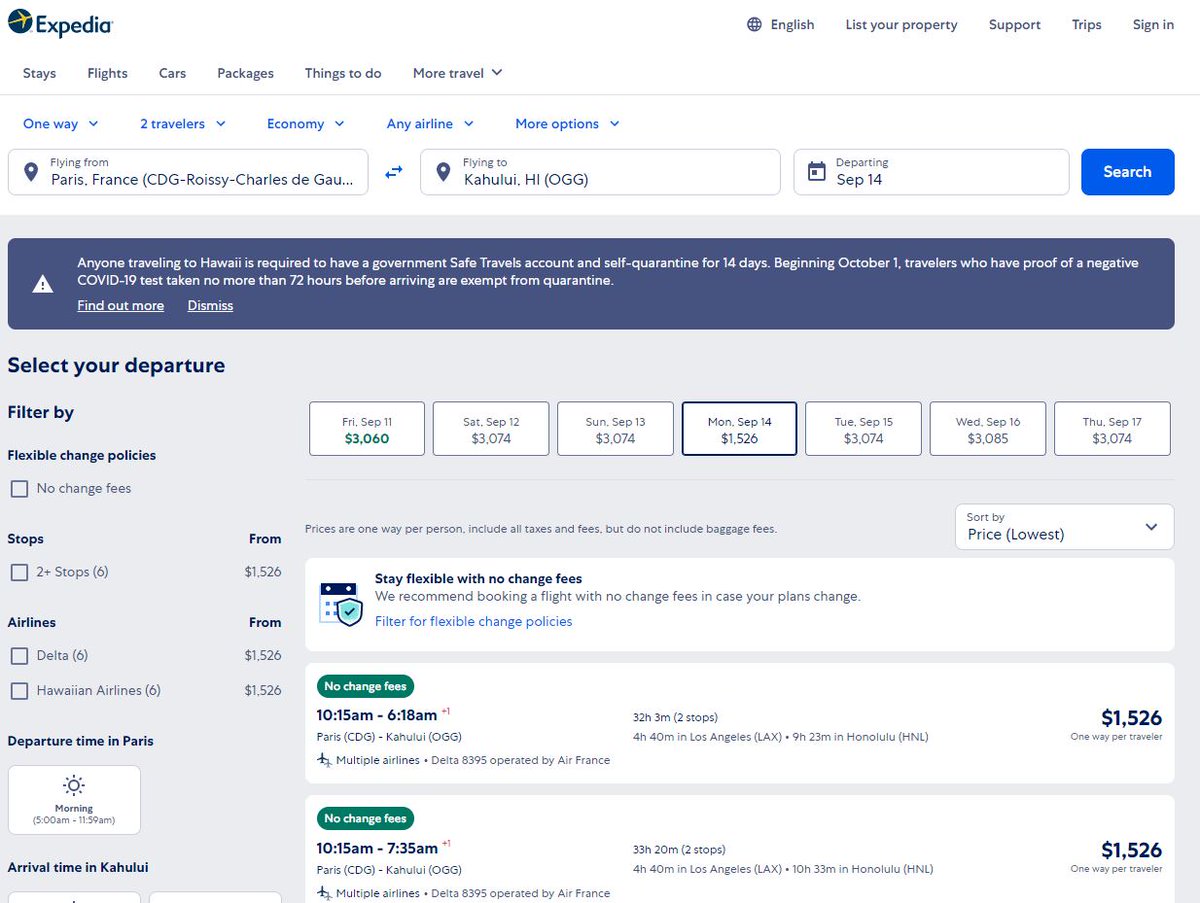The width and height of the screenshot is (1200, 903).
Task: Click the calendar shield flexible fees icon
Action: (340, 604)
